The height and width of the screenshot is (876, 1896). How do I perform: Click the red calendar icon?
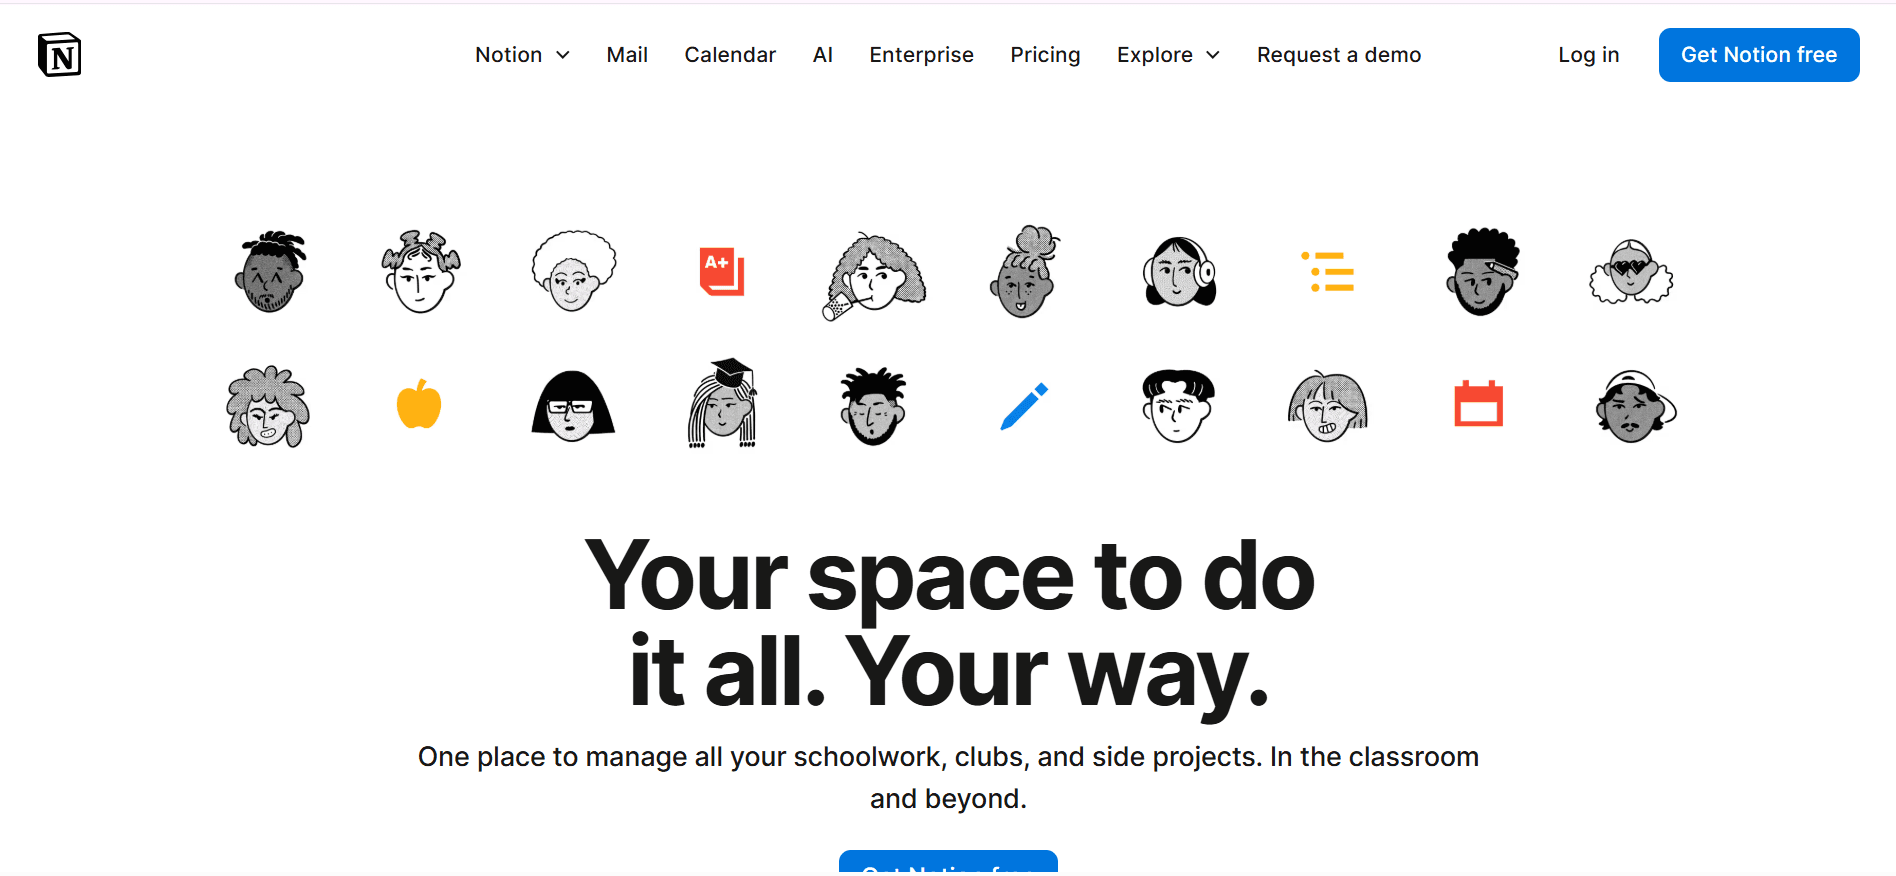pyautogui.click(x=1478, y=403)
